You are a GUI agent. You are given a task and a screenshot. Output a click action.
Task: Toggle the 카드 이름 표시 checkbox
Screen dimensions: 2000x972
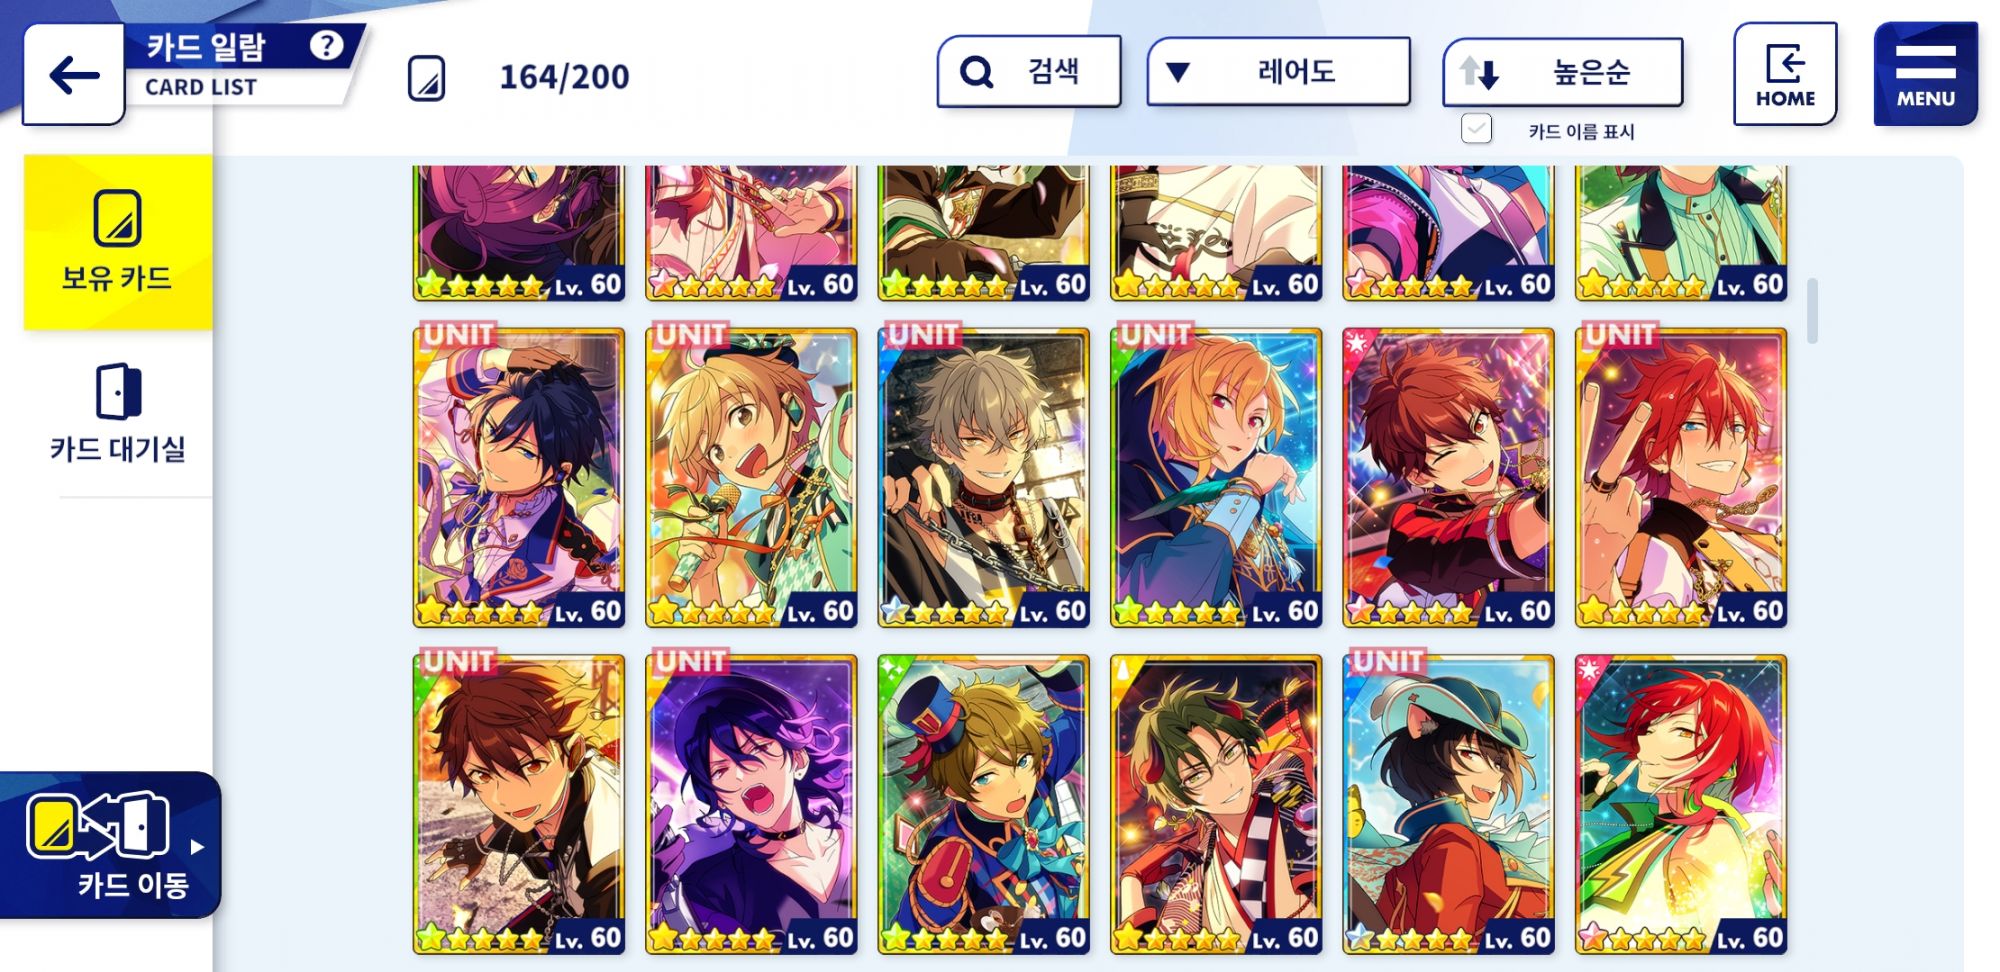[x=1476, y=129]
